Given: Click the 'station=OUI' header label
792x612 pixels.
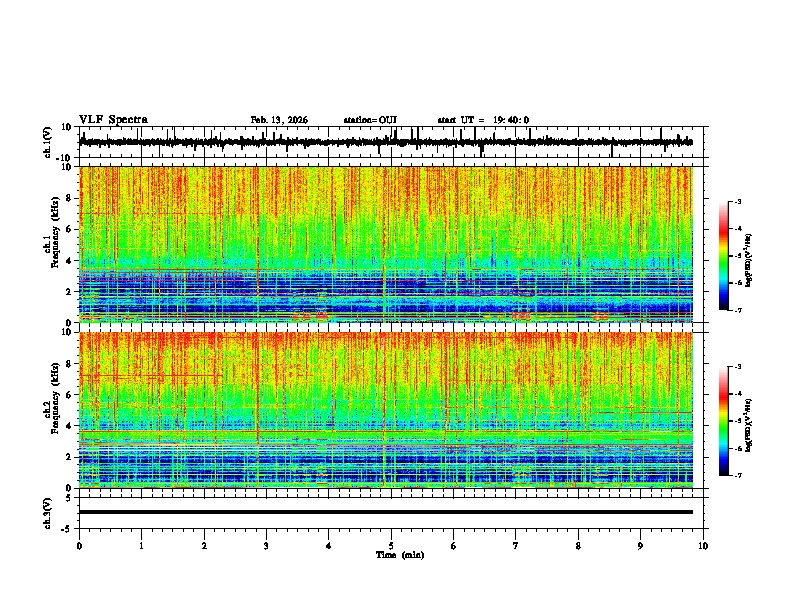Looking at the screenshot, I should (370, 120).
